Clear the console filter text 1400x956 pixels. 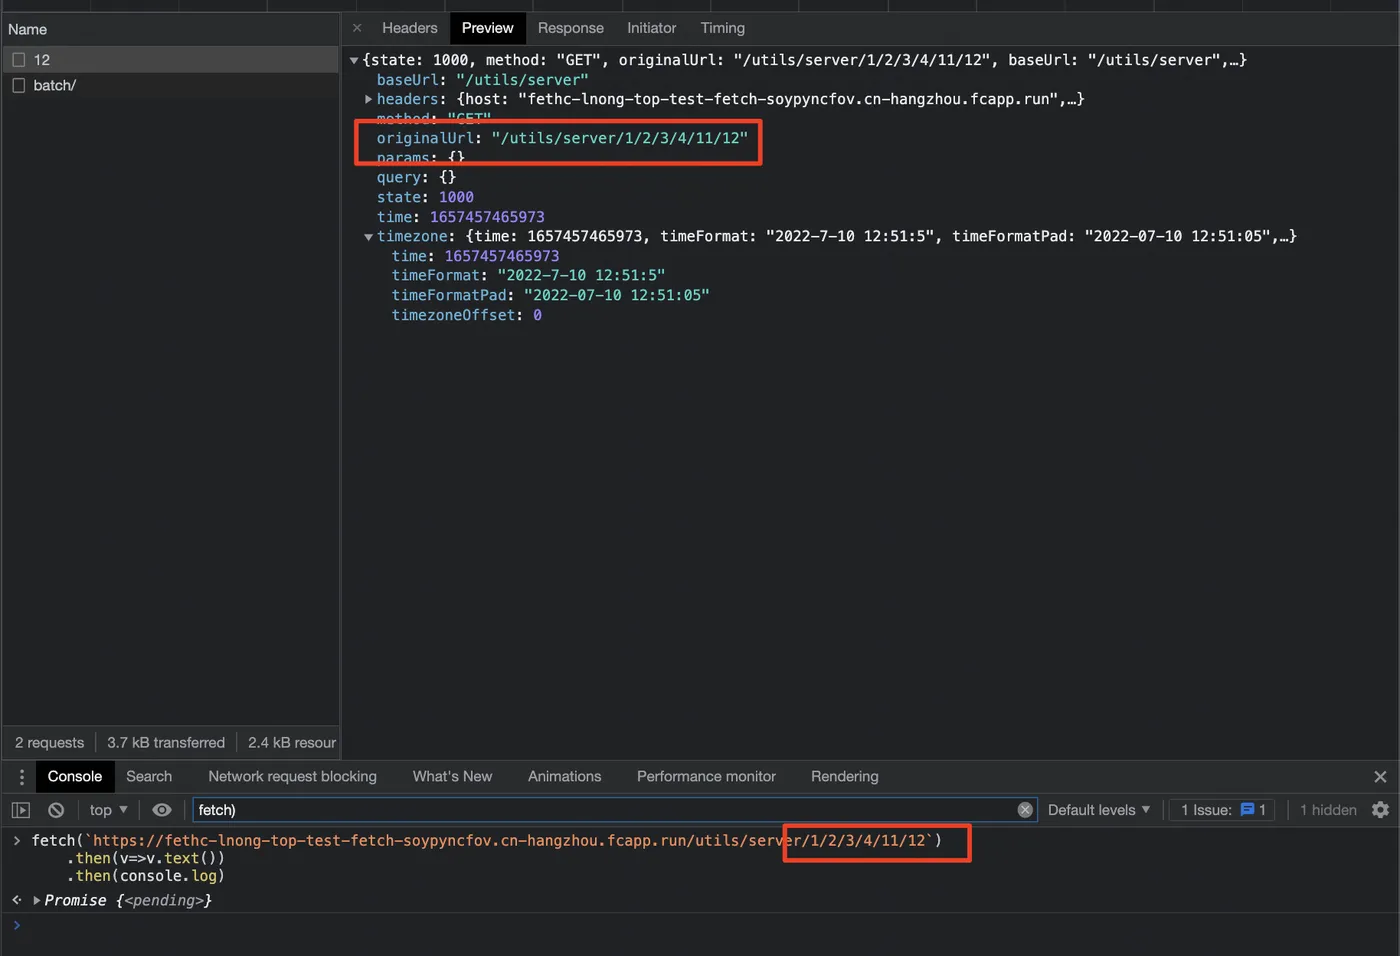point(1025,810)
